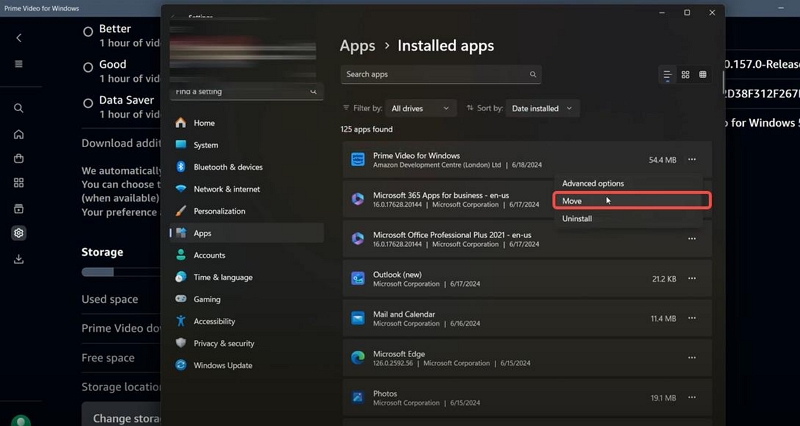Click the Find a setting search box
This screenshot has width=800, height=426.
[x=246, y=92]
